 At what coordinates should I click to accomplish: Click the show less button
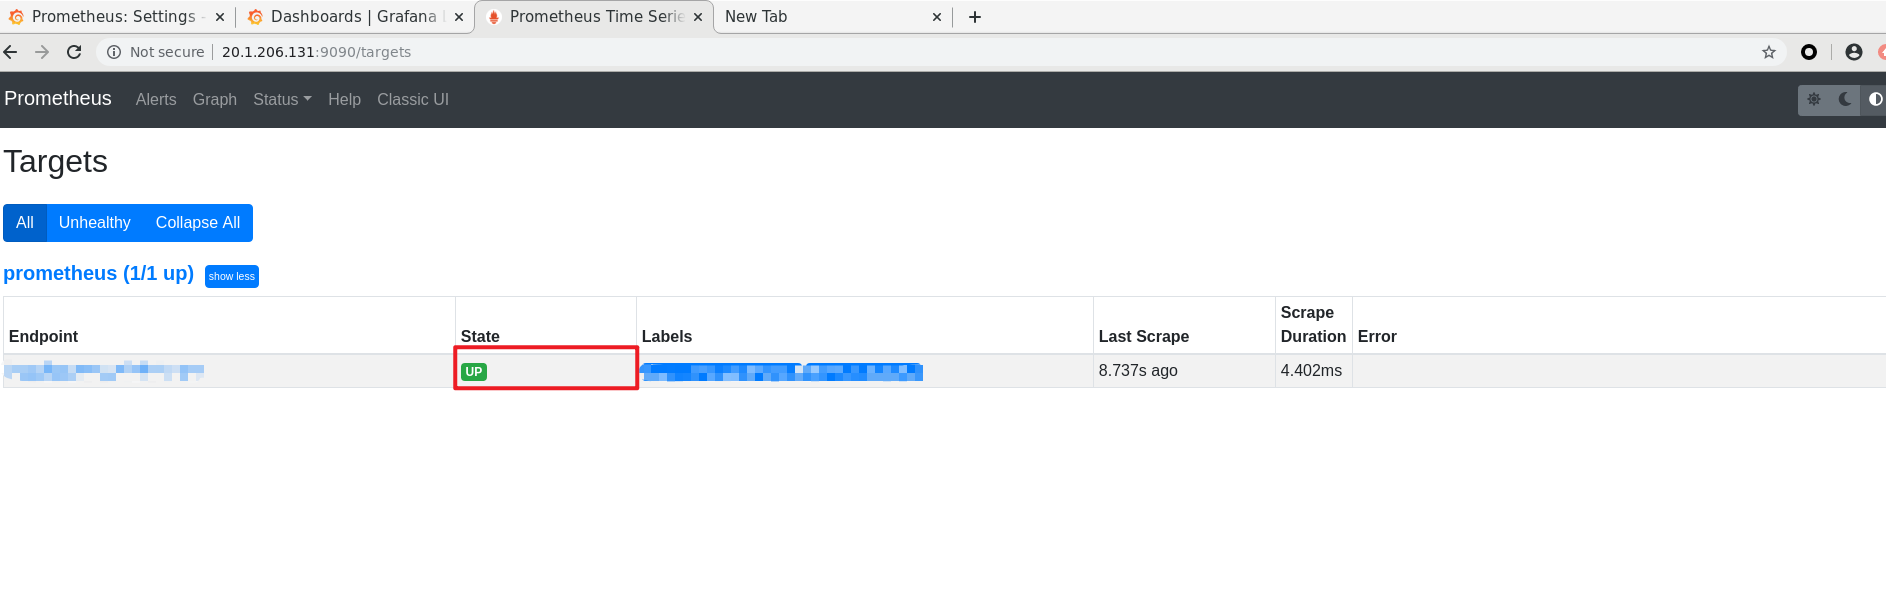[x=232, y=276]
